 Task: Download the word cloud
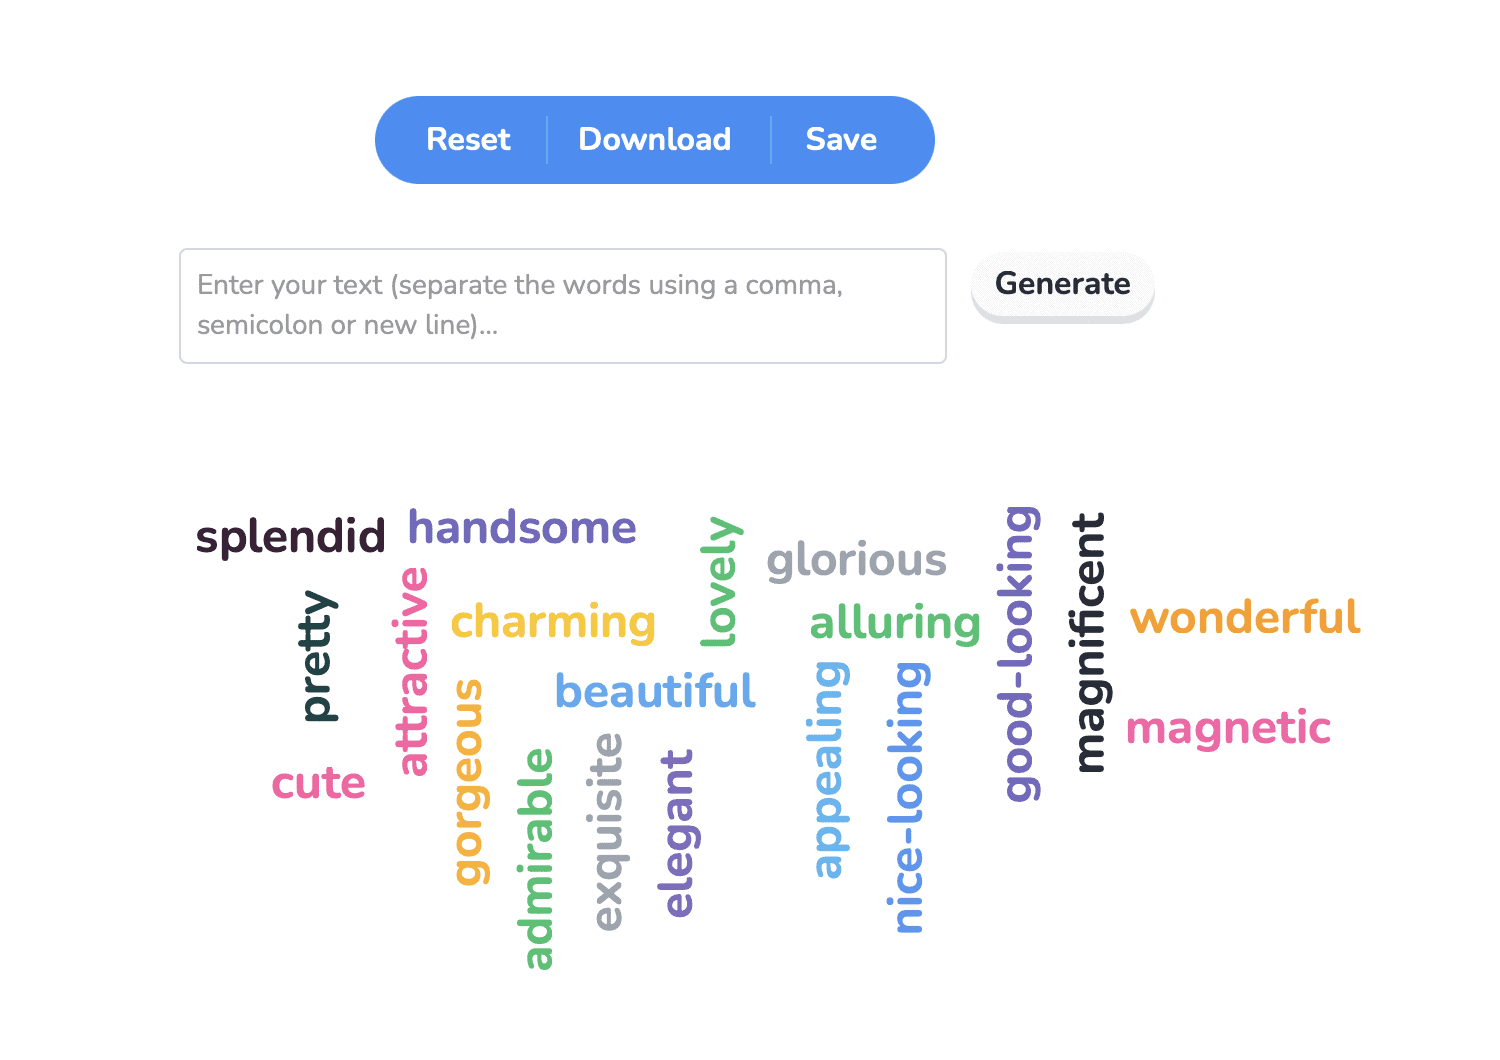click(x=655, y=139)
